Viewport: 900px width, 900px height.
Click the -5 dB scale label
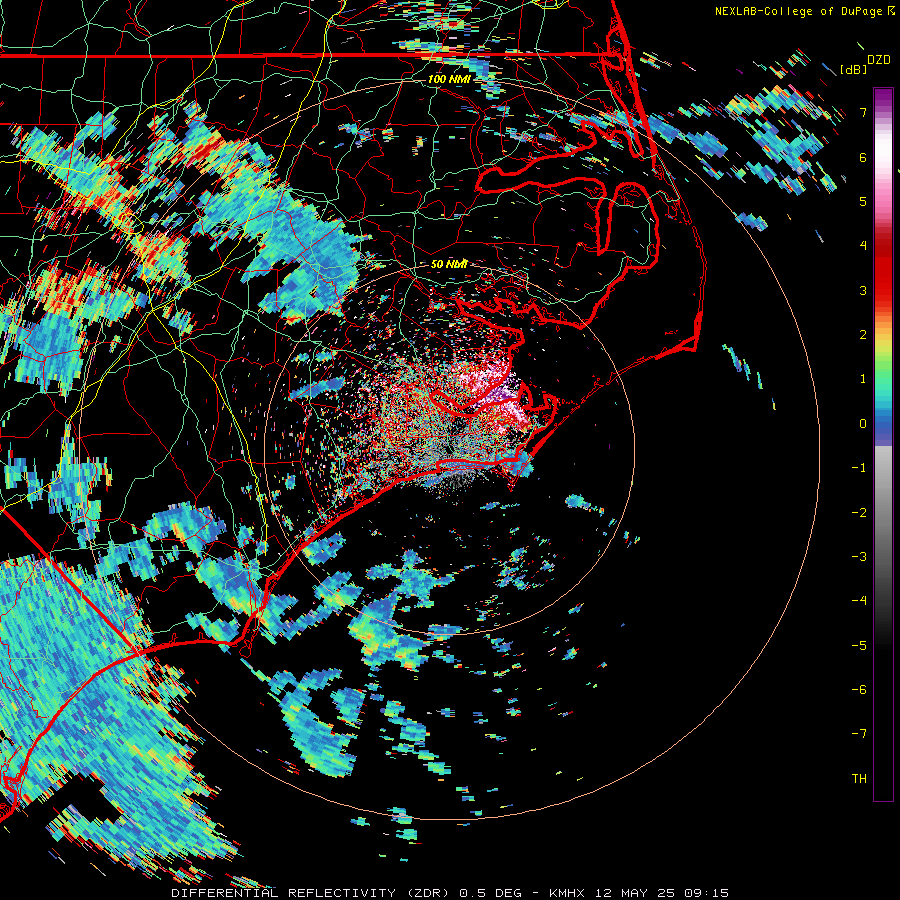[x=859, y=646]
